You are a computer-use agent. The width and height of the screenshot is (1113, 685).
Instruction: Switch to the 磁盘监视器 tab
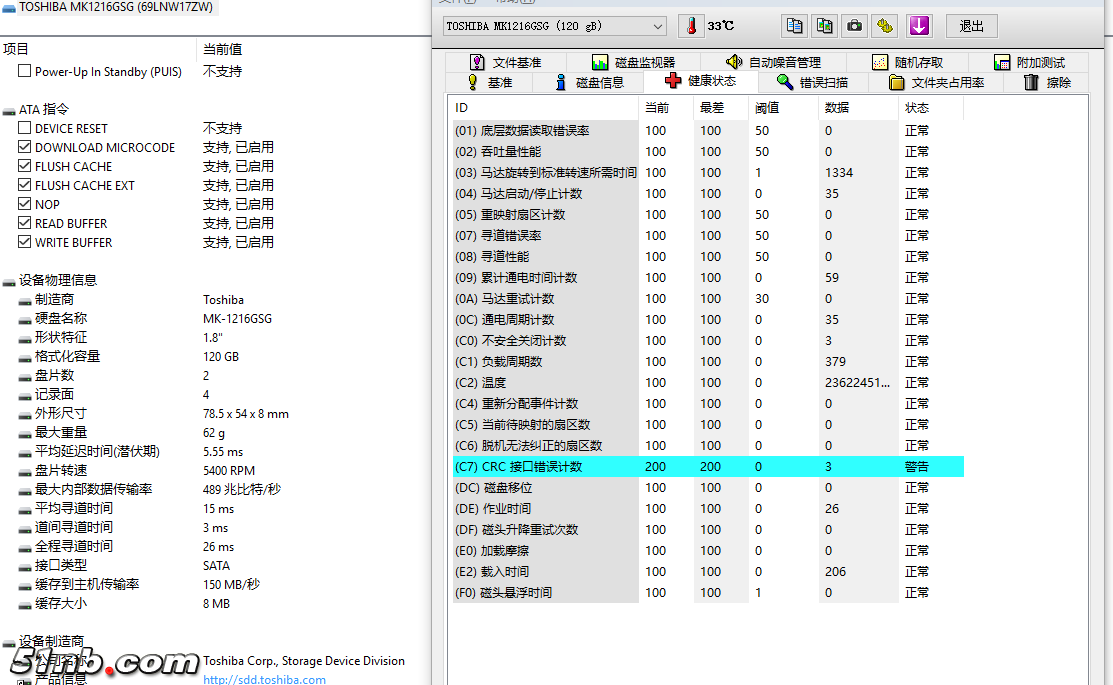[x=633, y=62]
